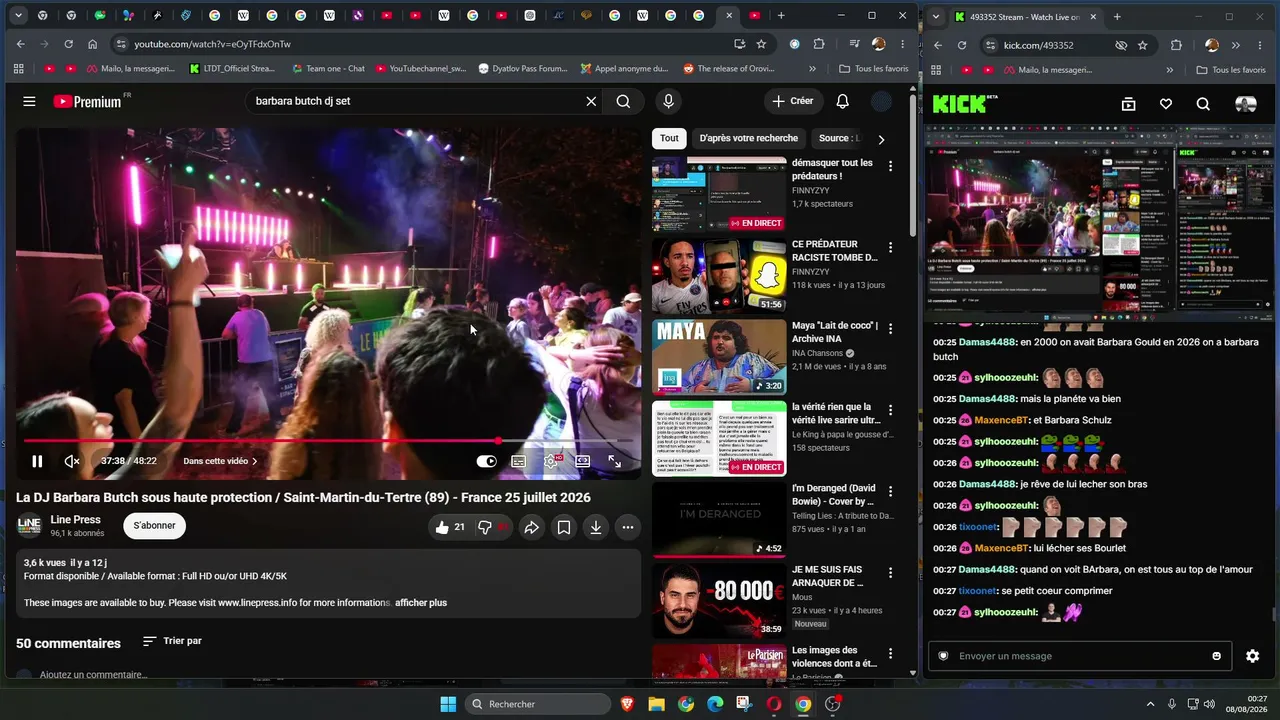Open the Line Press channel name
Screen dimensions: 1280x720
tap(75, 520)
